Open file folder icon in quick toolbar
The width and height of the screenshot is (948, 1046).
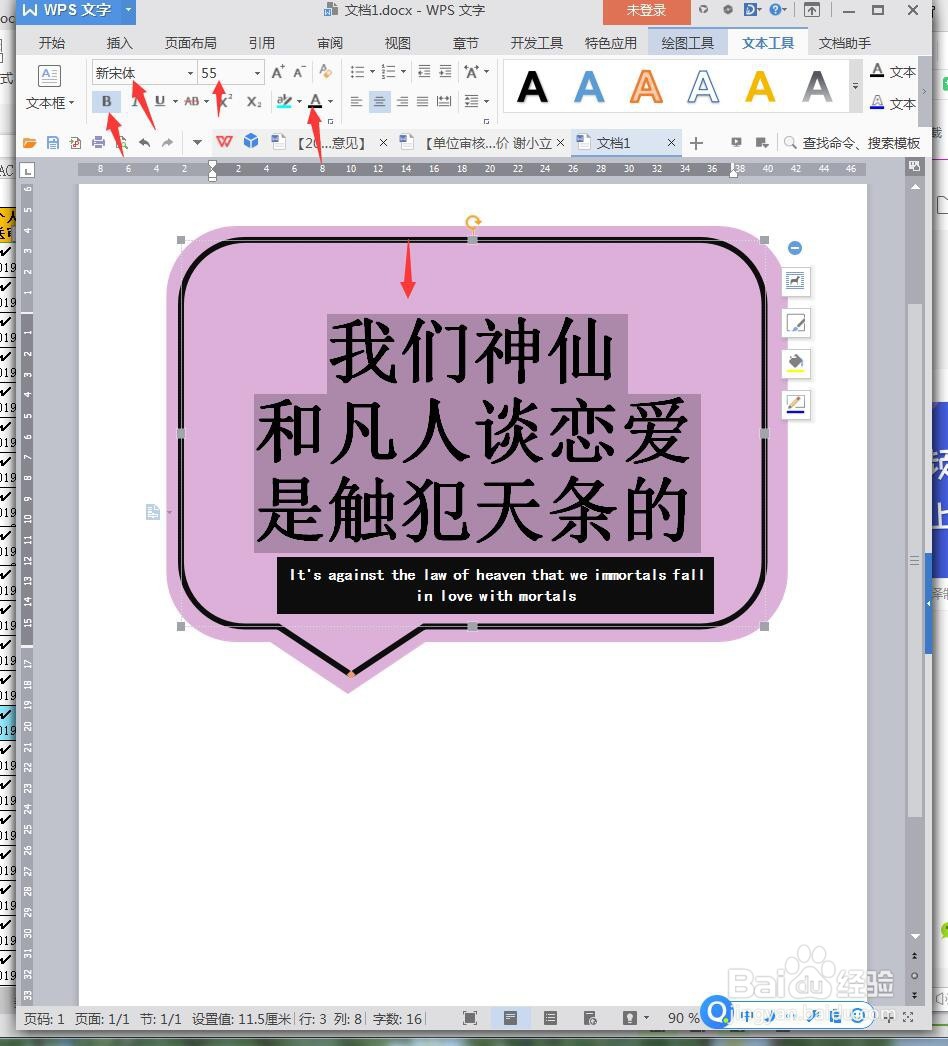(29, 143)
